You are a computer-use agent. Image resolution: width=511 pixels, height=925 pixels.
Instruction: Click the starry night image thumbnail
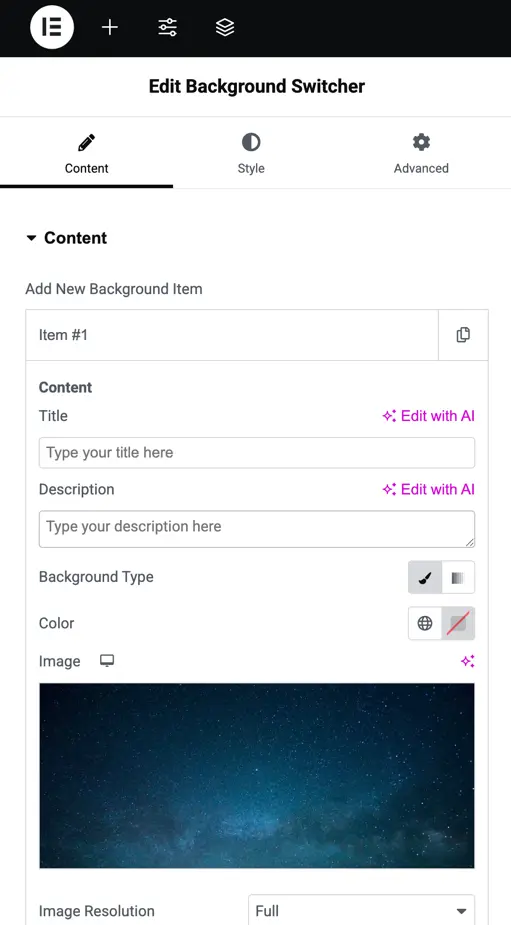[257, 775]
